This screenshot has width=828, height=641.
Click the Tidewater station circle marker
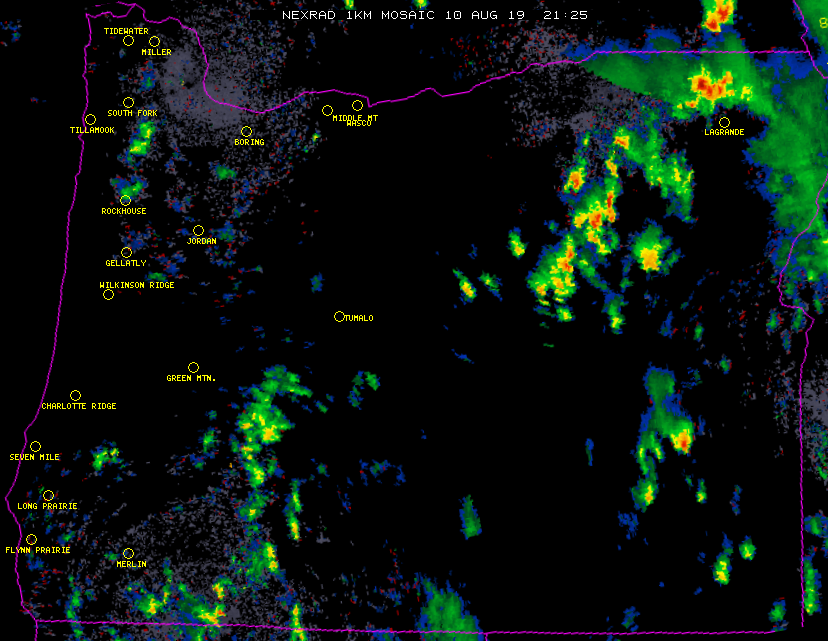(128, 41)
